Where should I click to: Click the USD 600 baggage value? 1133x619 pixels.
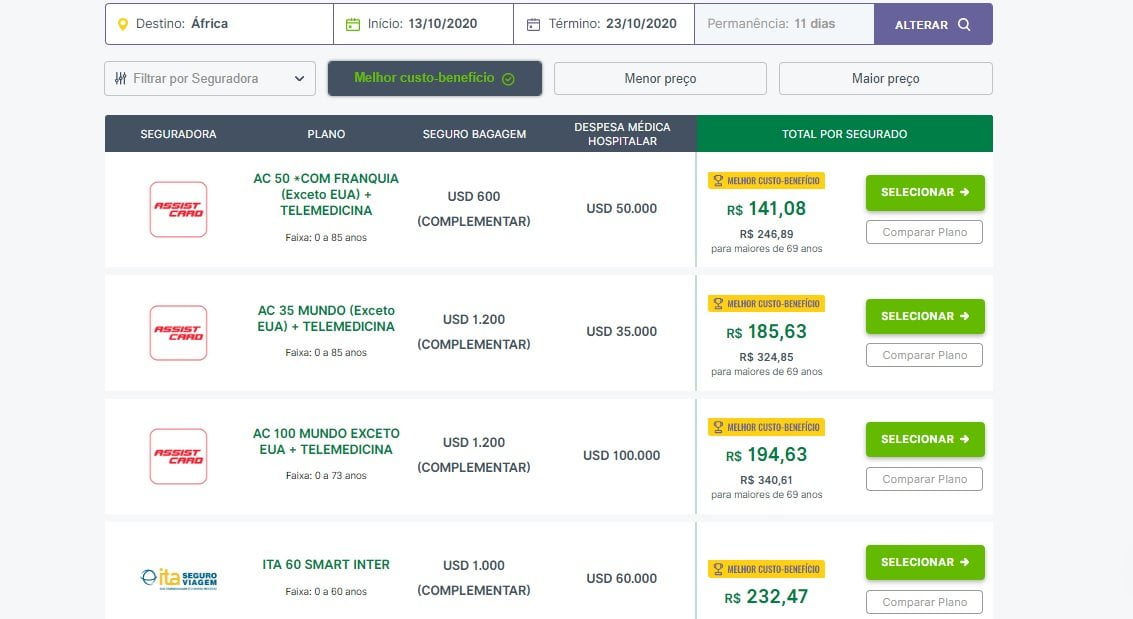474,196
